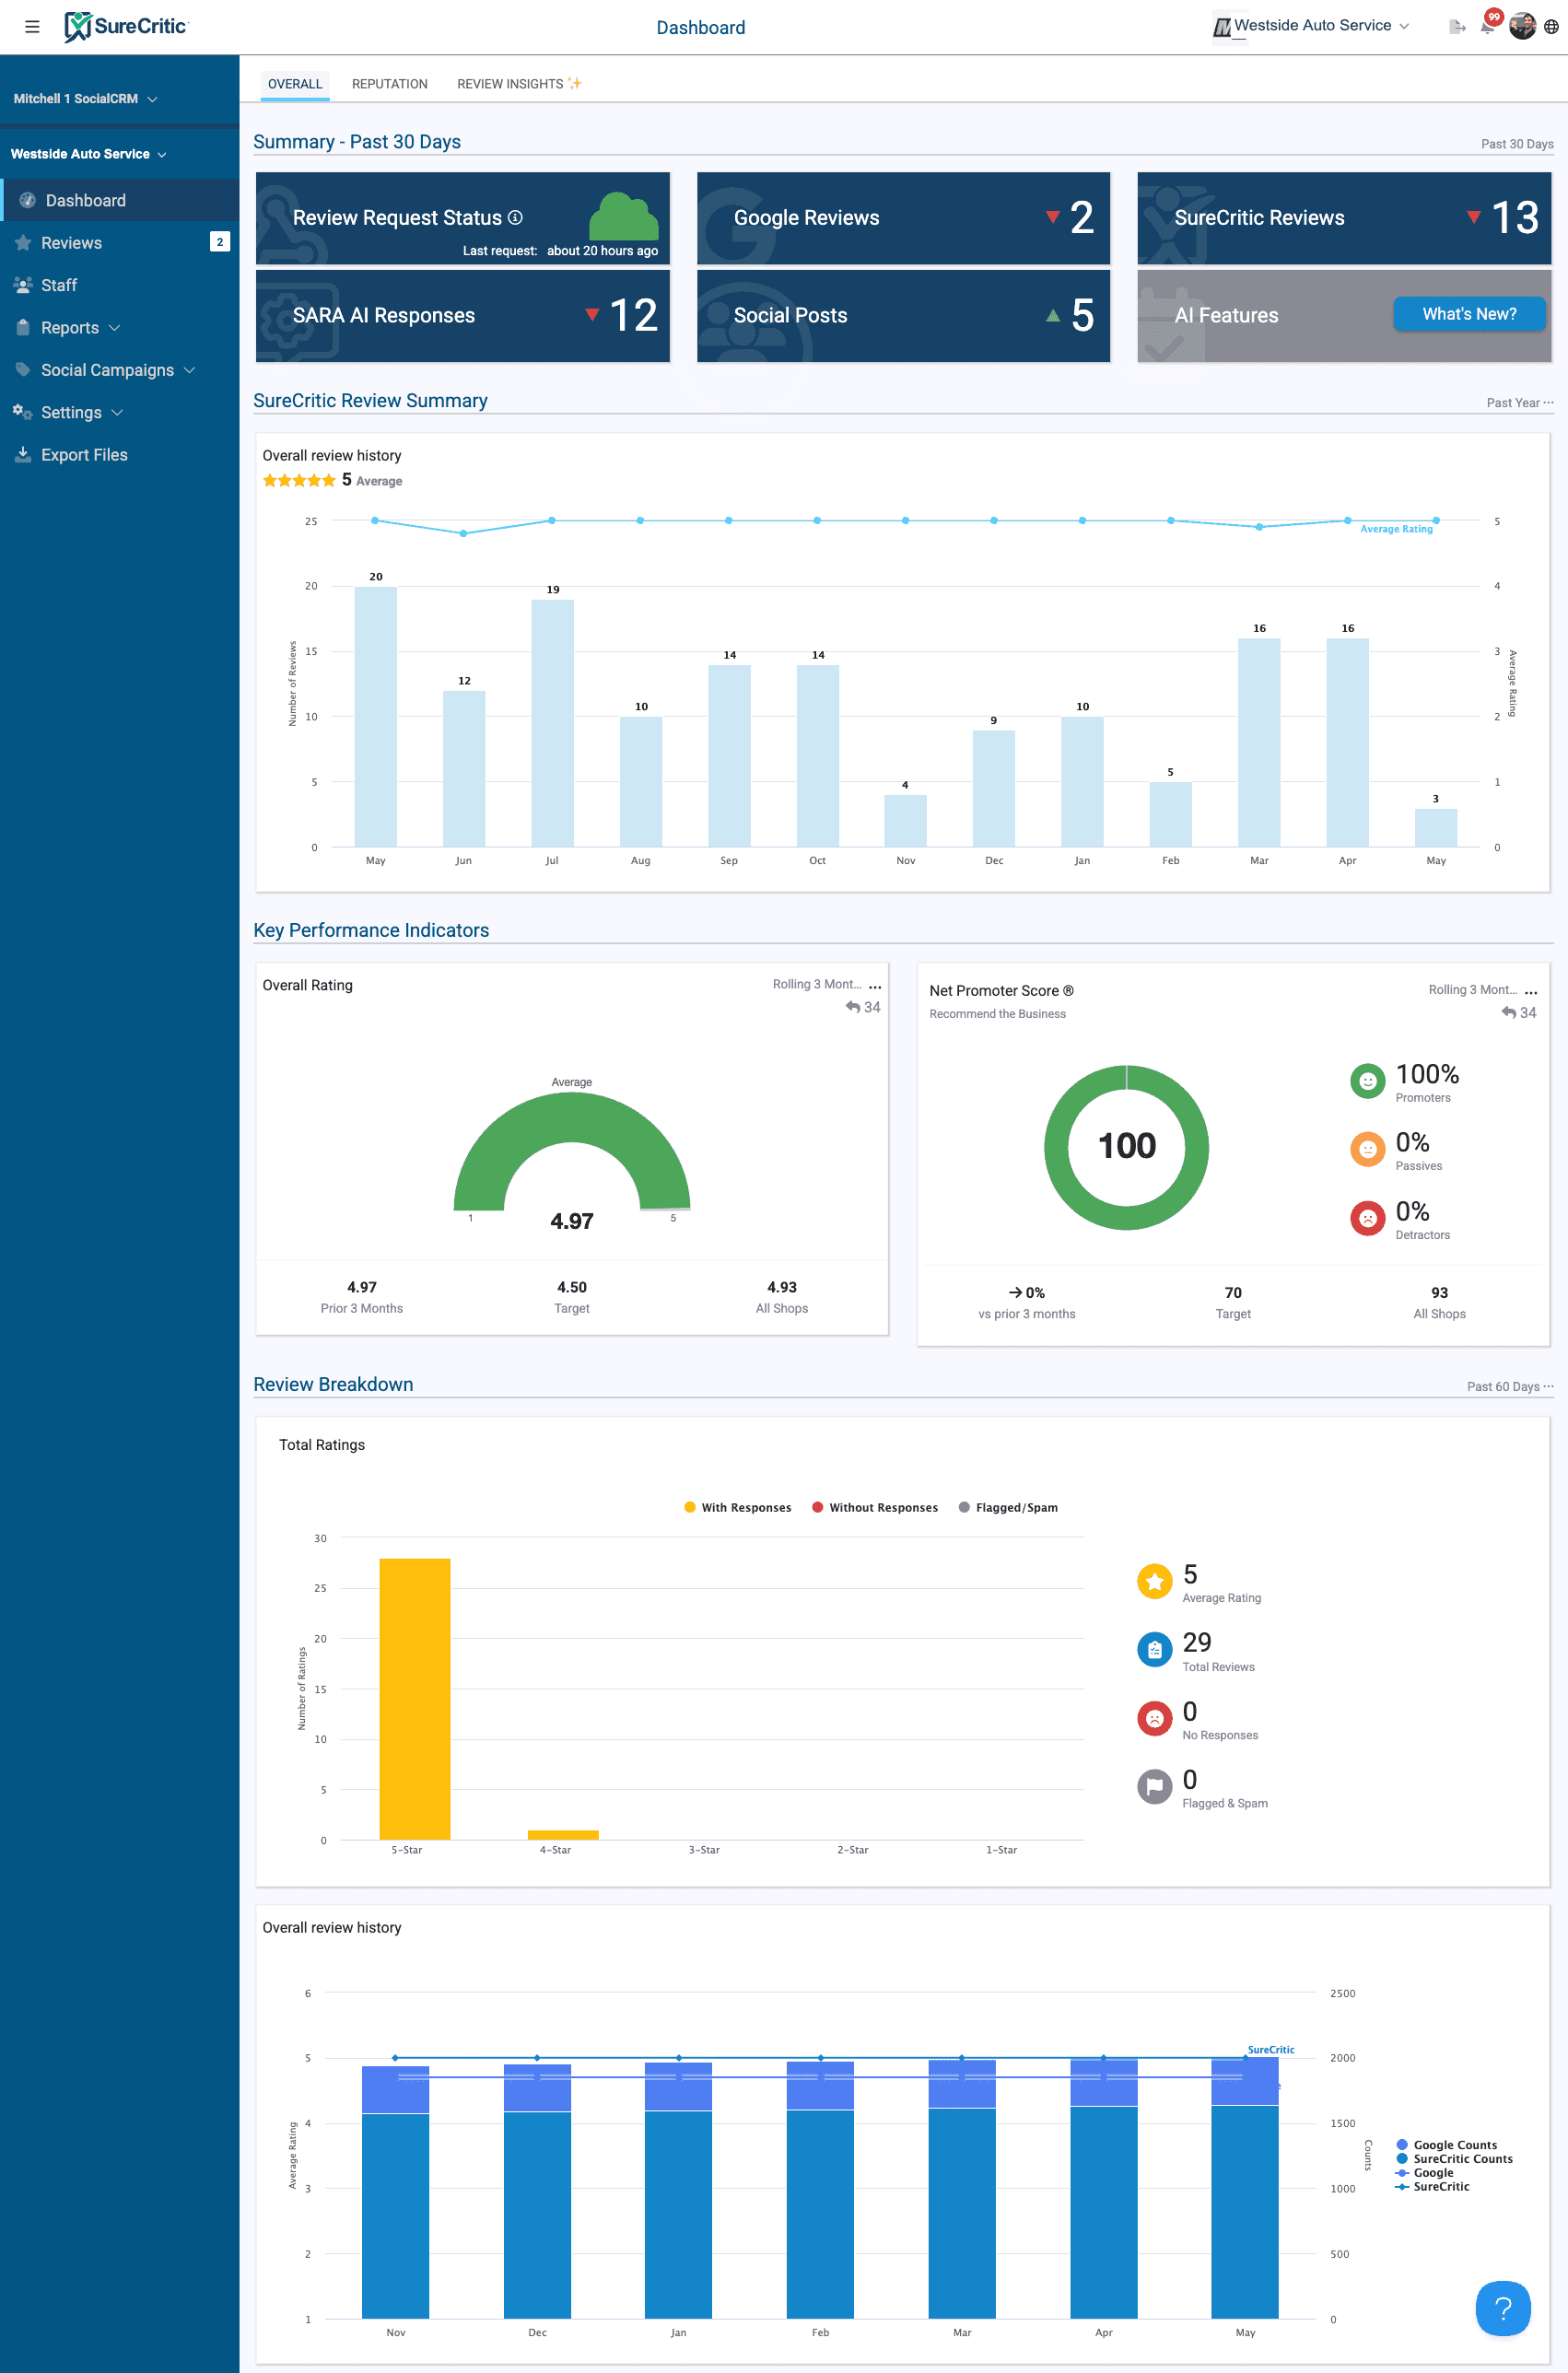Switch to the REPUTATION tab

click(390, 84)
